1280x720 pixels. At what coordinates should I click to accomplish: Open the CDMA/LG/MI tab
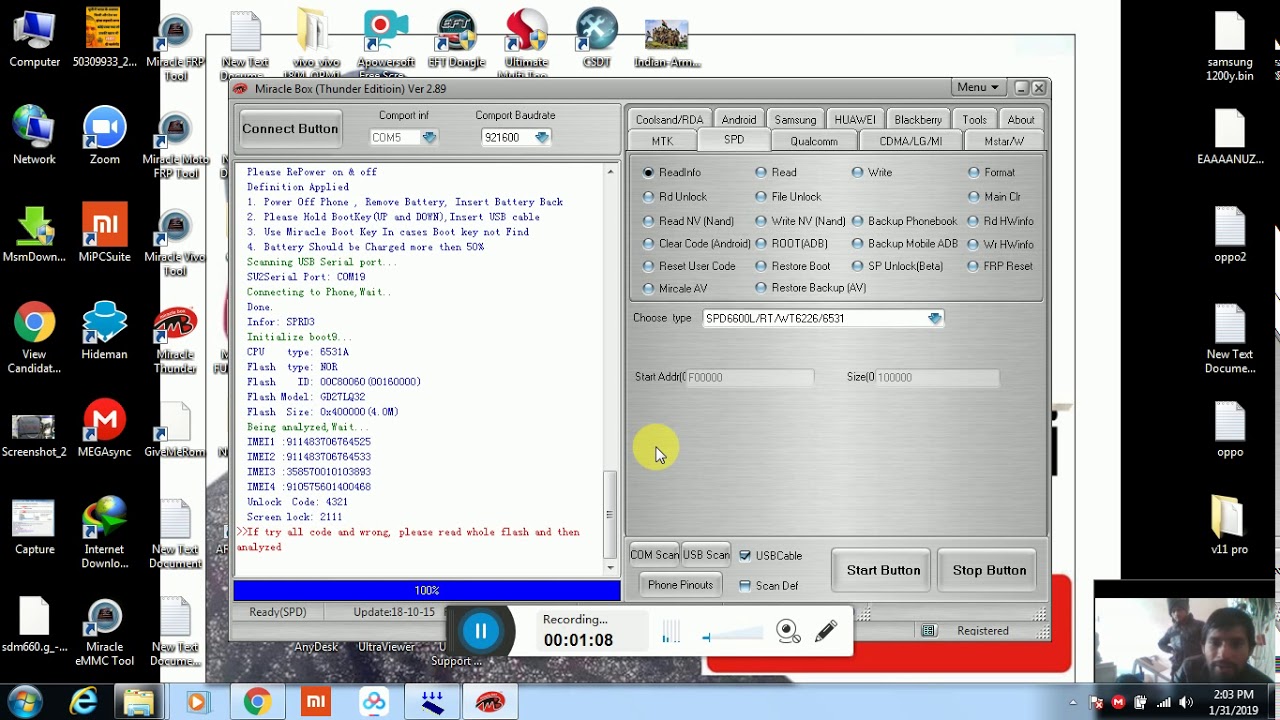(910, 141)
